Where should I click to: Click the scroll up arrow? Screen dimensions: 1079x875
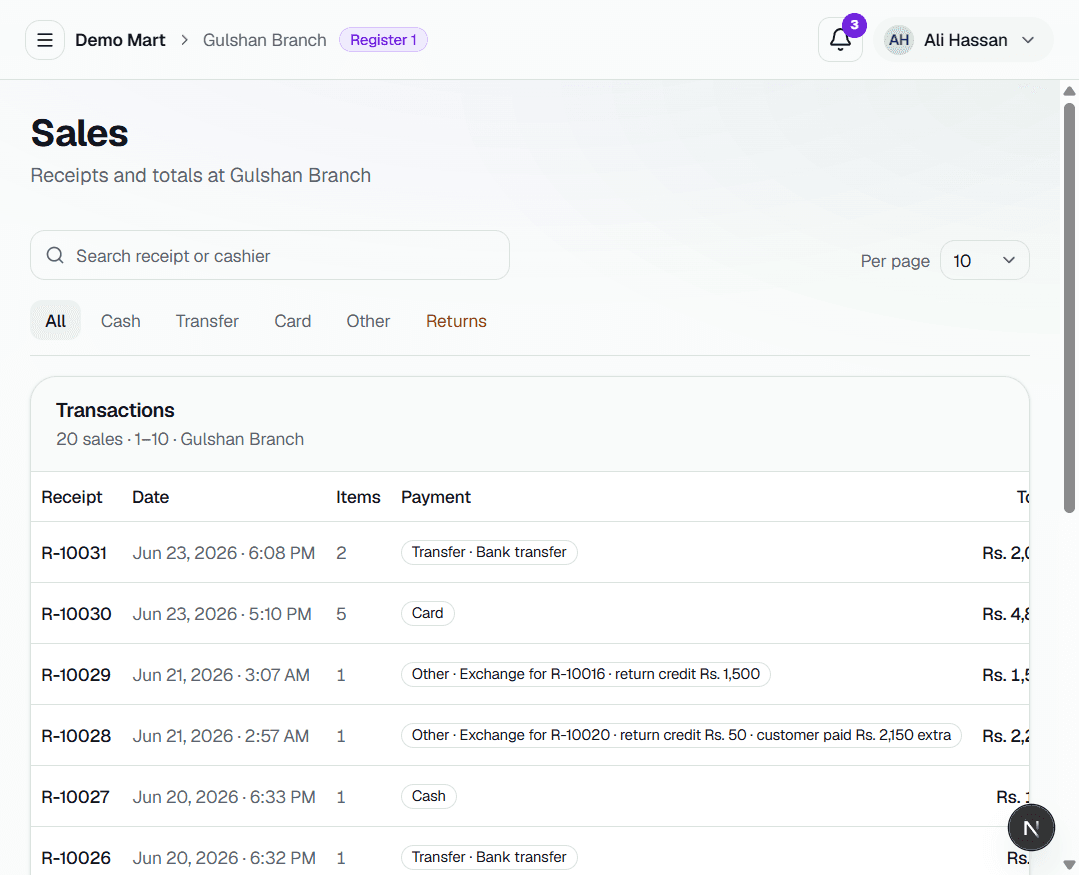click(x=1069, y=91)
